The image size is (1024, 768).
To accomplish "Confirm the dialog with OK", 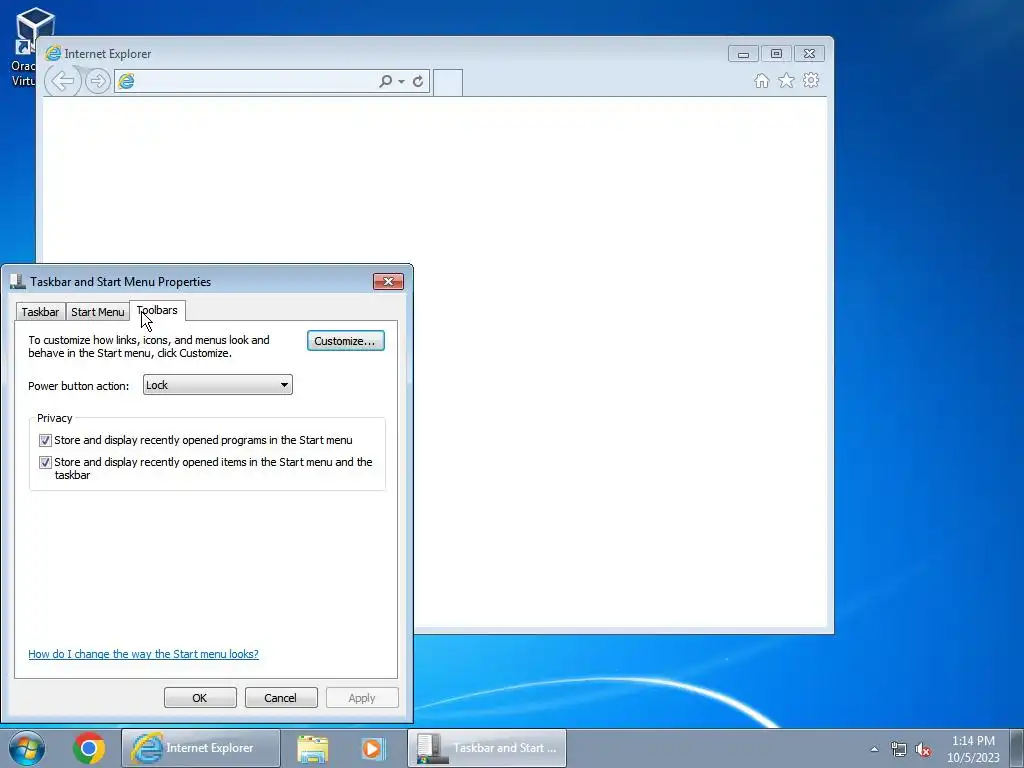I will pos(200,697).
